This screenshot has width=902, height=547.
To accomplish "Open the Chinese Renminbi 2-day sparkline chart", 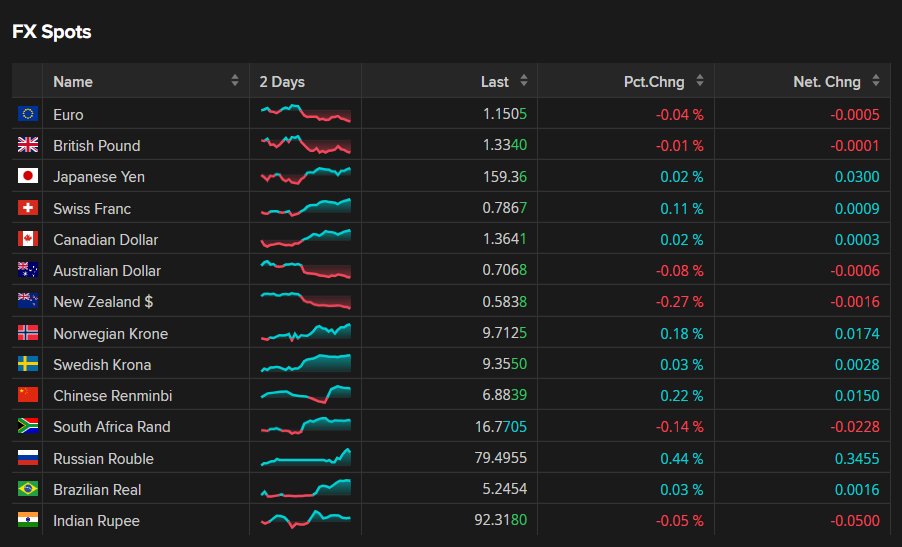I will click(x=305, y=395).
